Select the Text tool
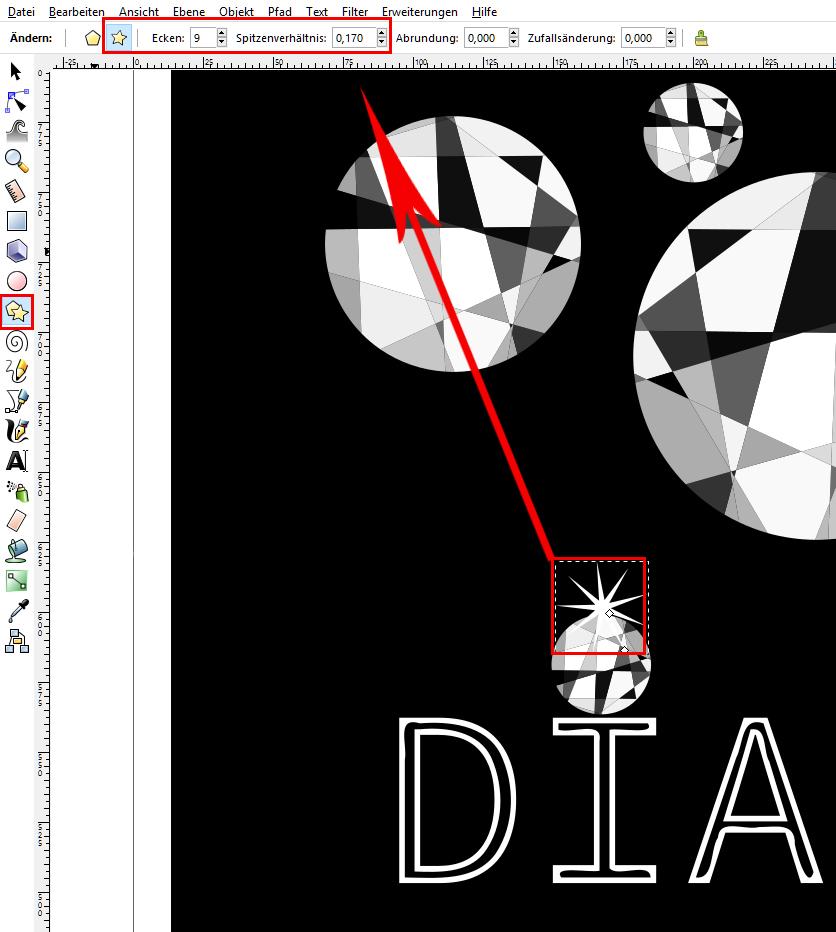 (17, 461)
